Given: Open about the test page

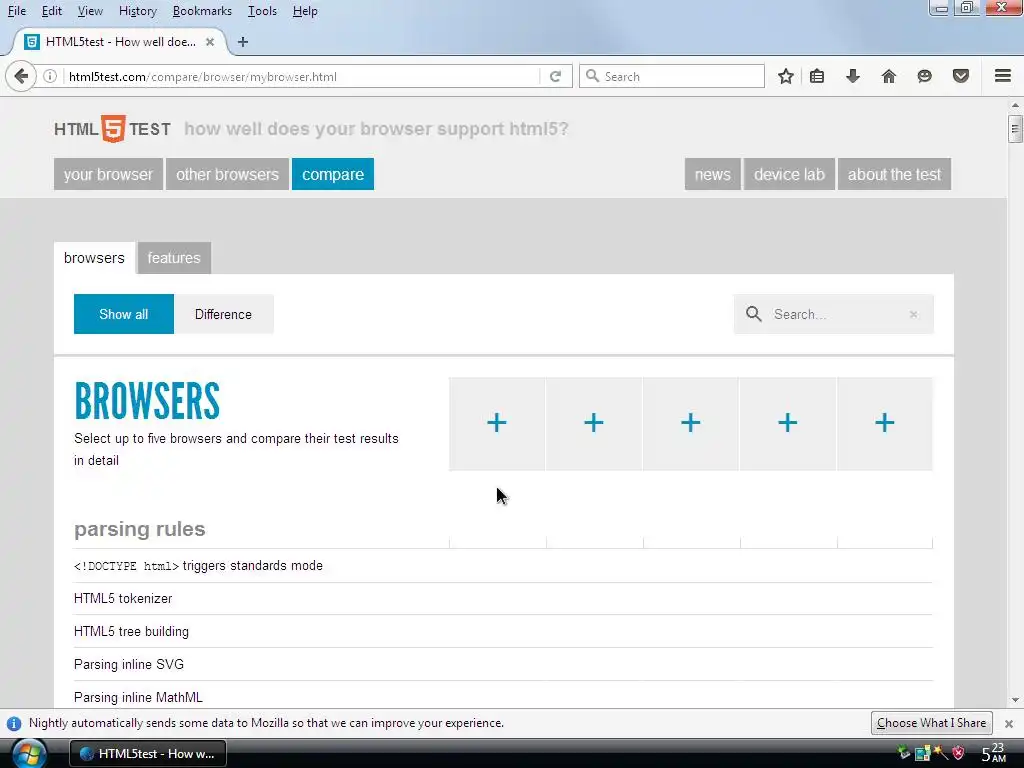Looking at the screenshot, I should point(894,174).
